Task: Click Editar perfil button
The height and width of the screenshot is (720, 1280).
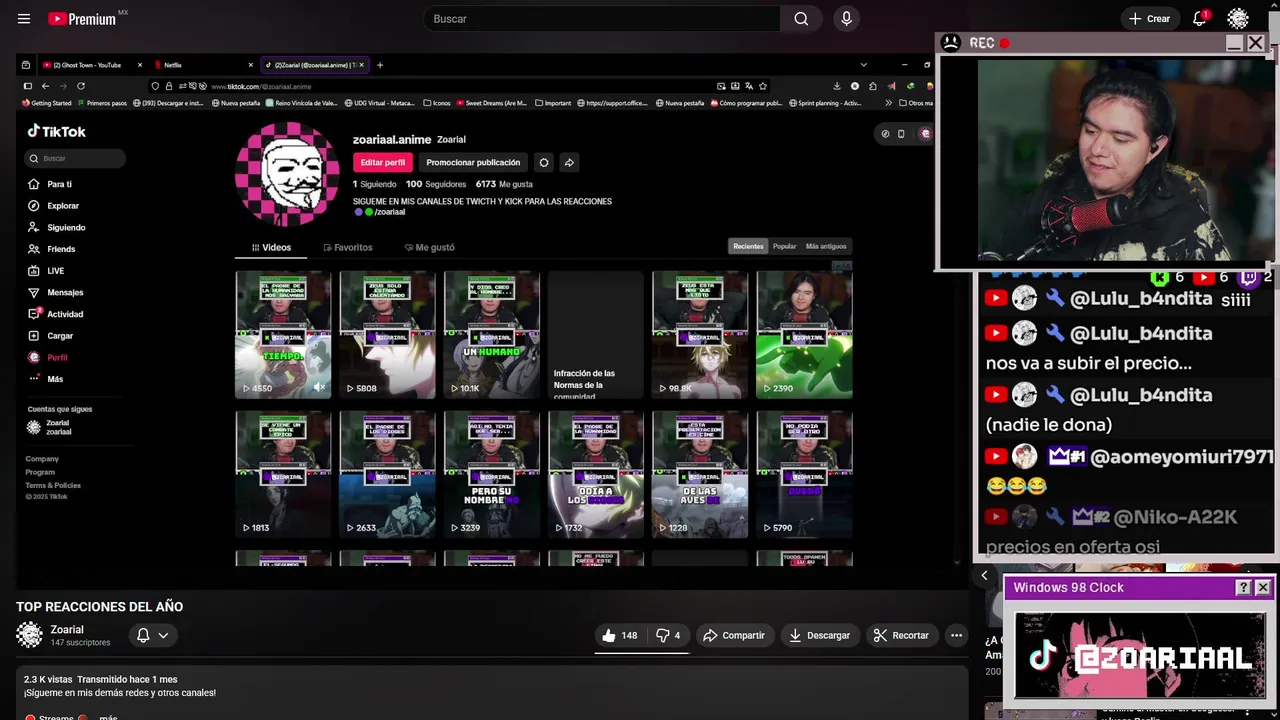Action: tap(383, 162)
